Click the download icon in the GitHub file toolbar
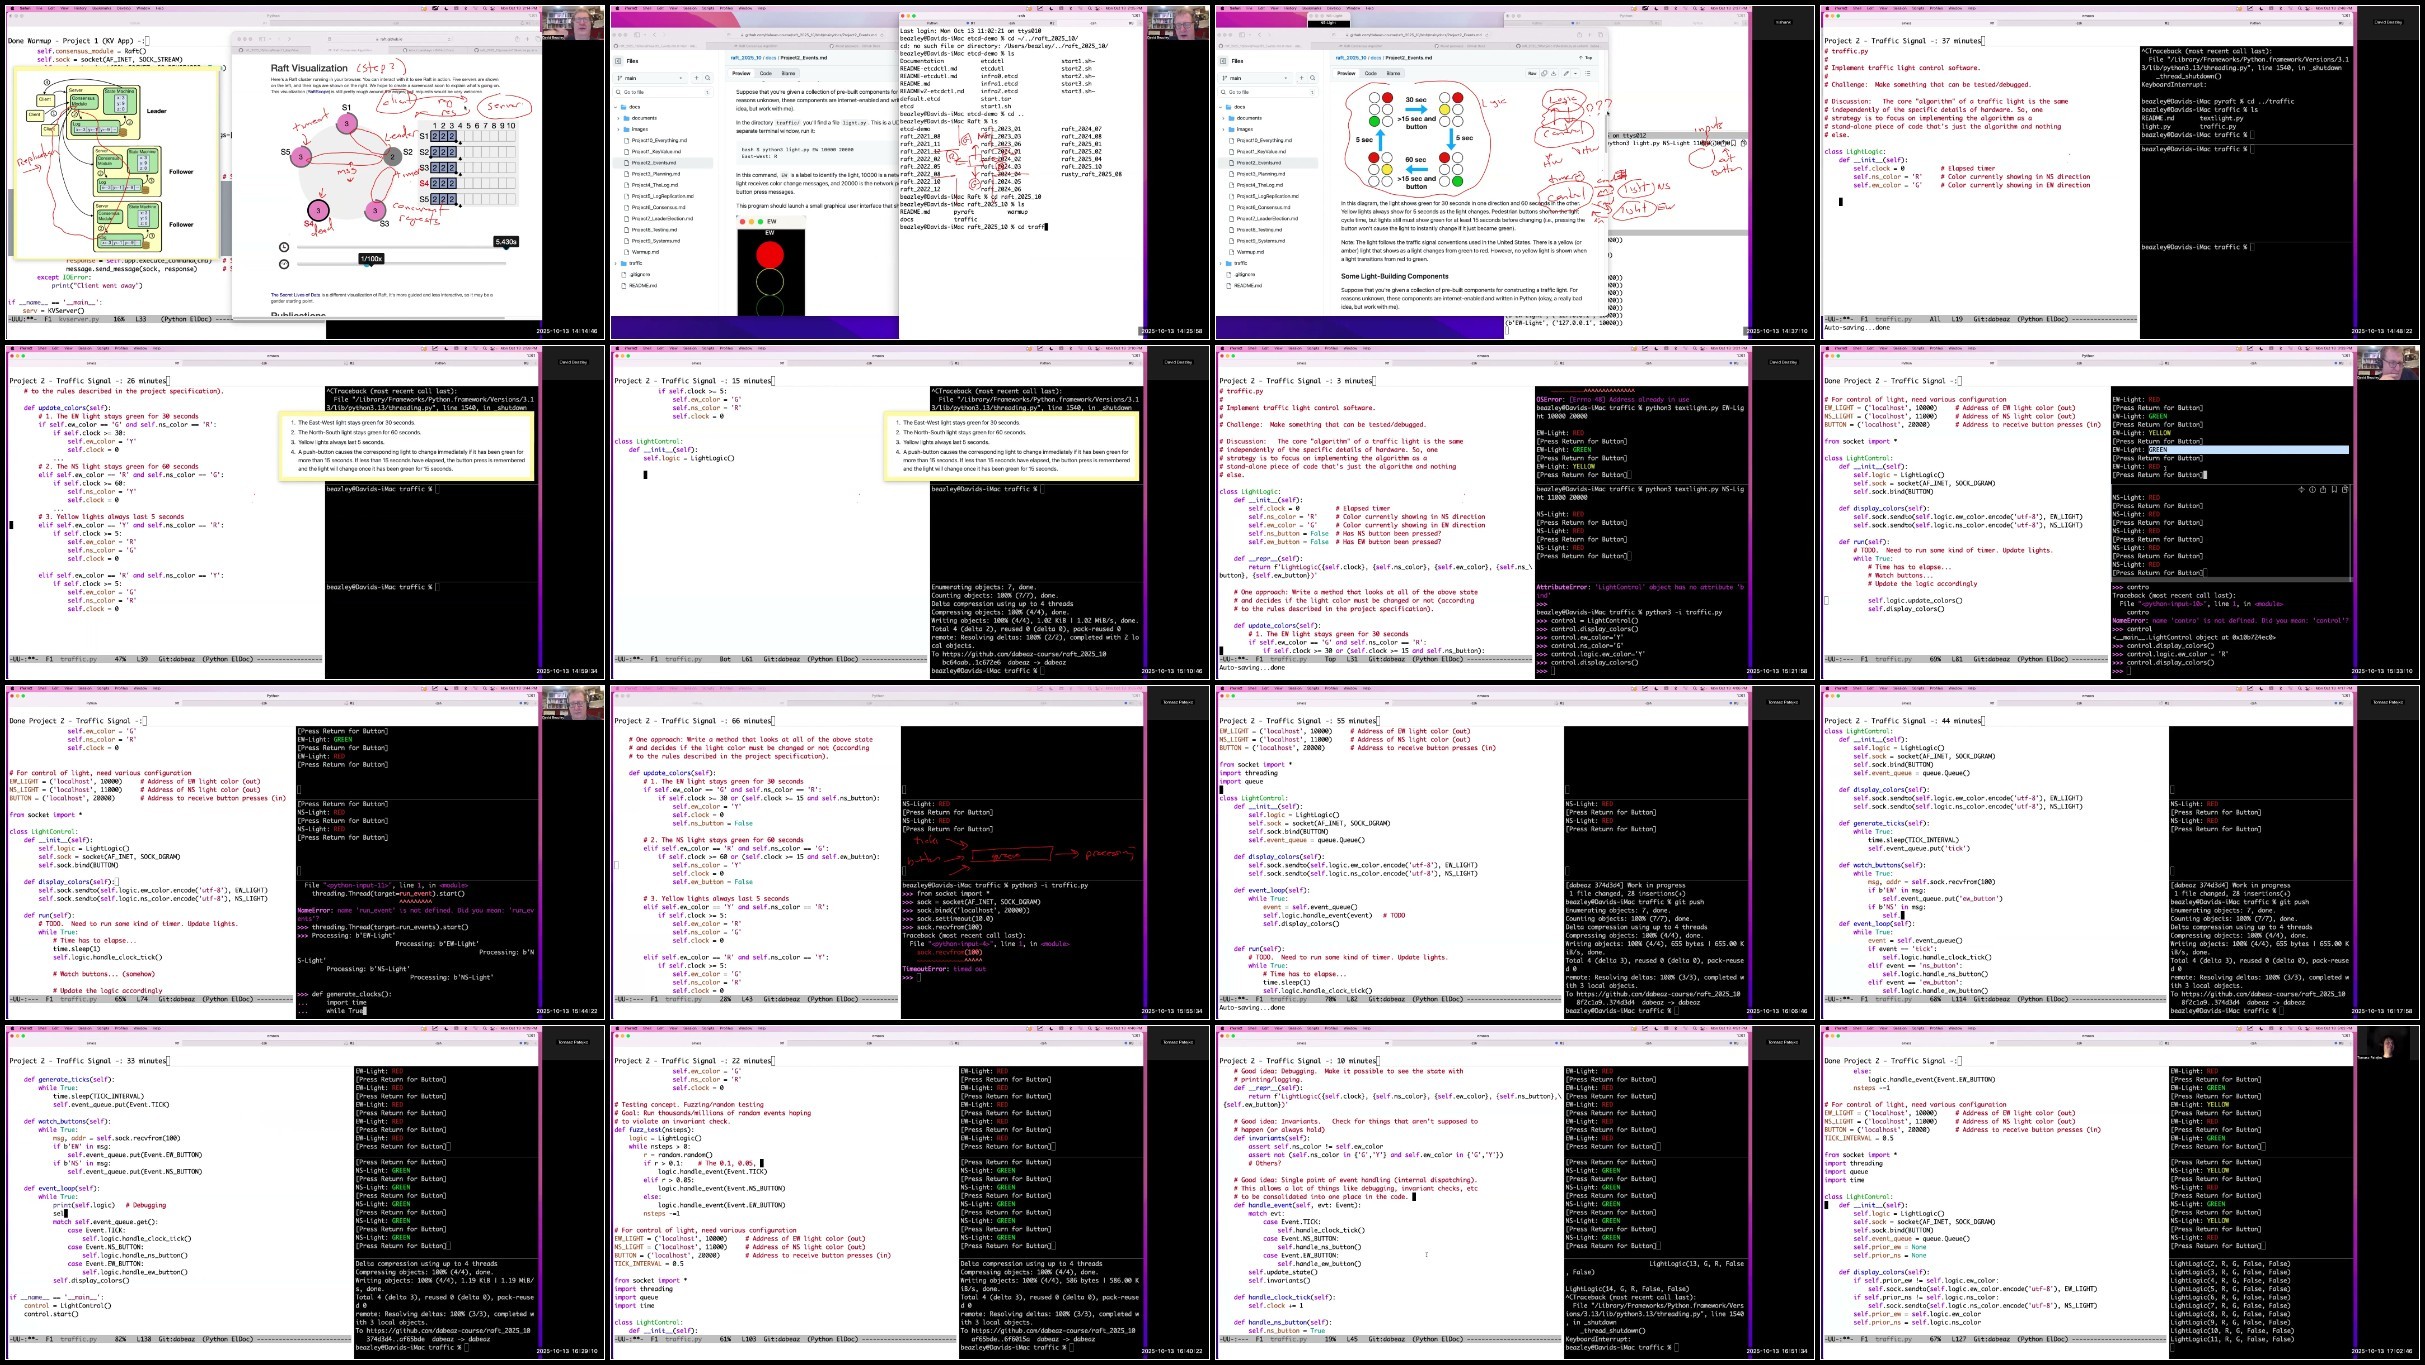Viewport: 2425px width, 1365px height. tap(1554, 73)
